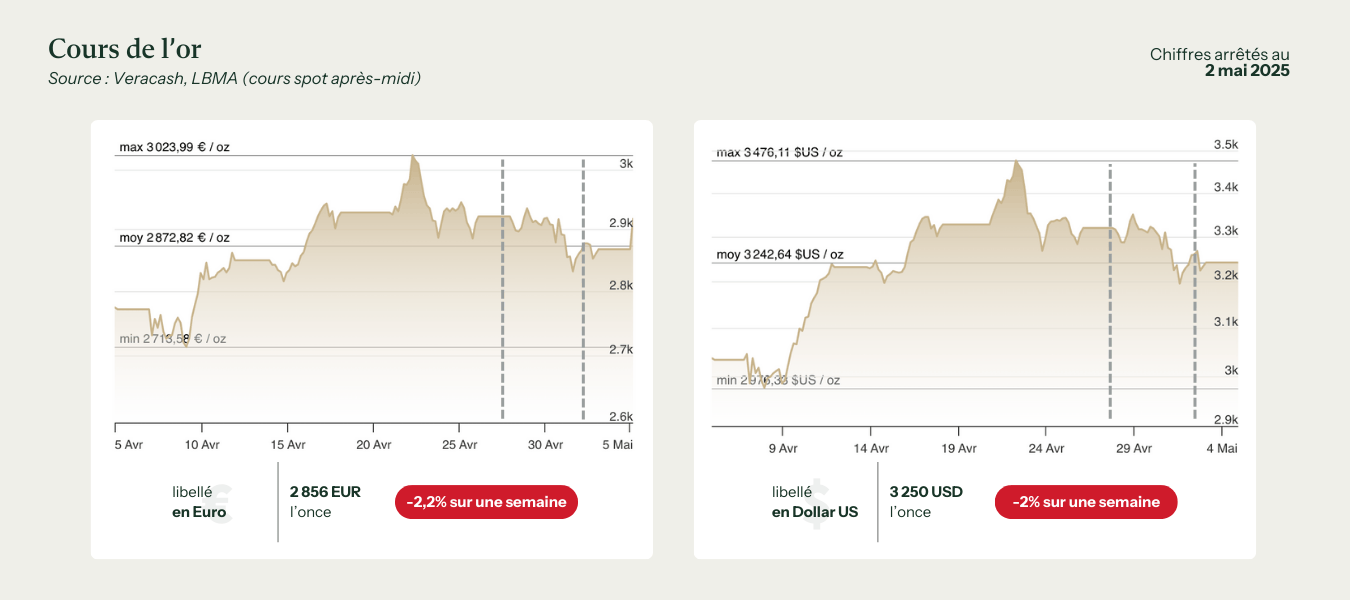1350x600 pixels.
Task: Click the "min 2 976,33 $US / oz" label
Action: point(777,380)
